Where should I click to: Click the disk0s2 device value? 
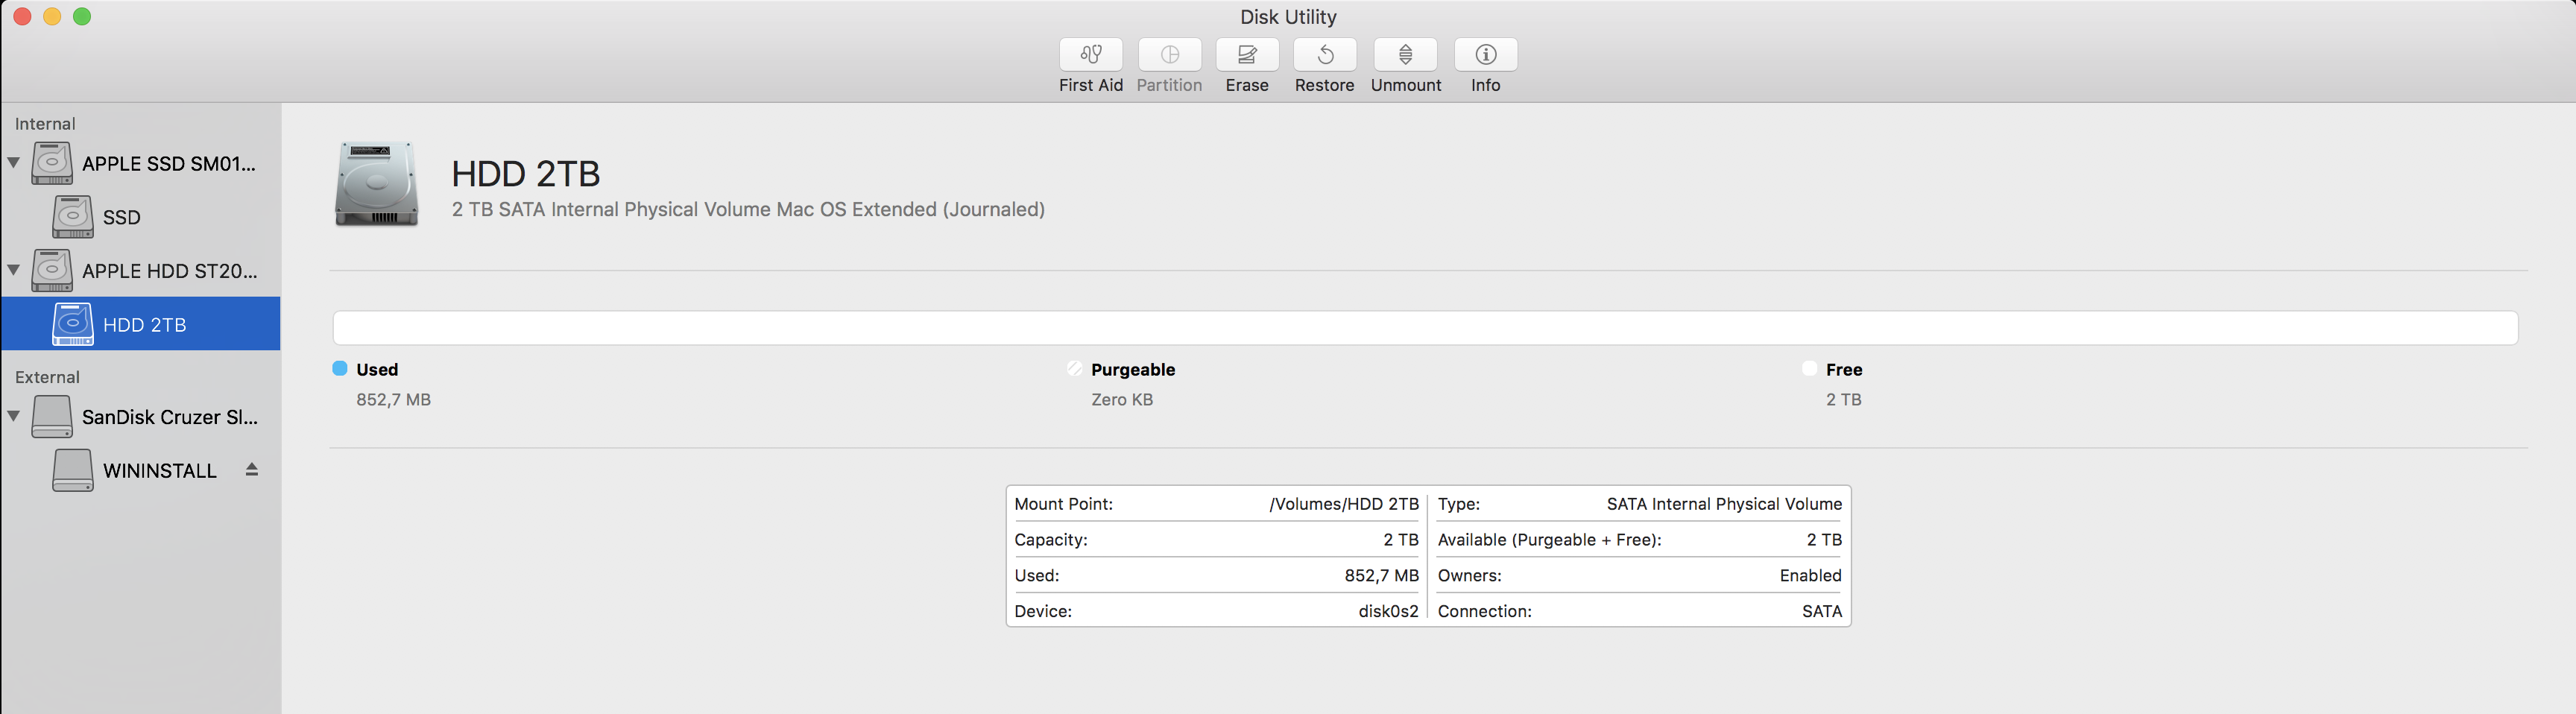1389,611
